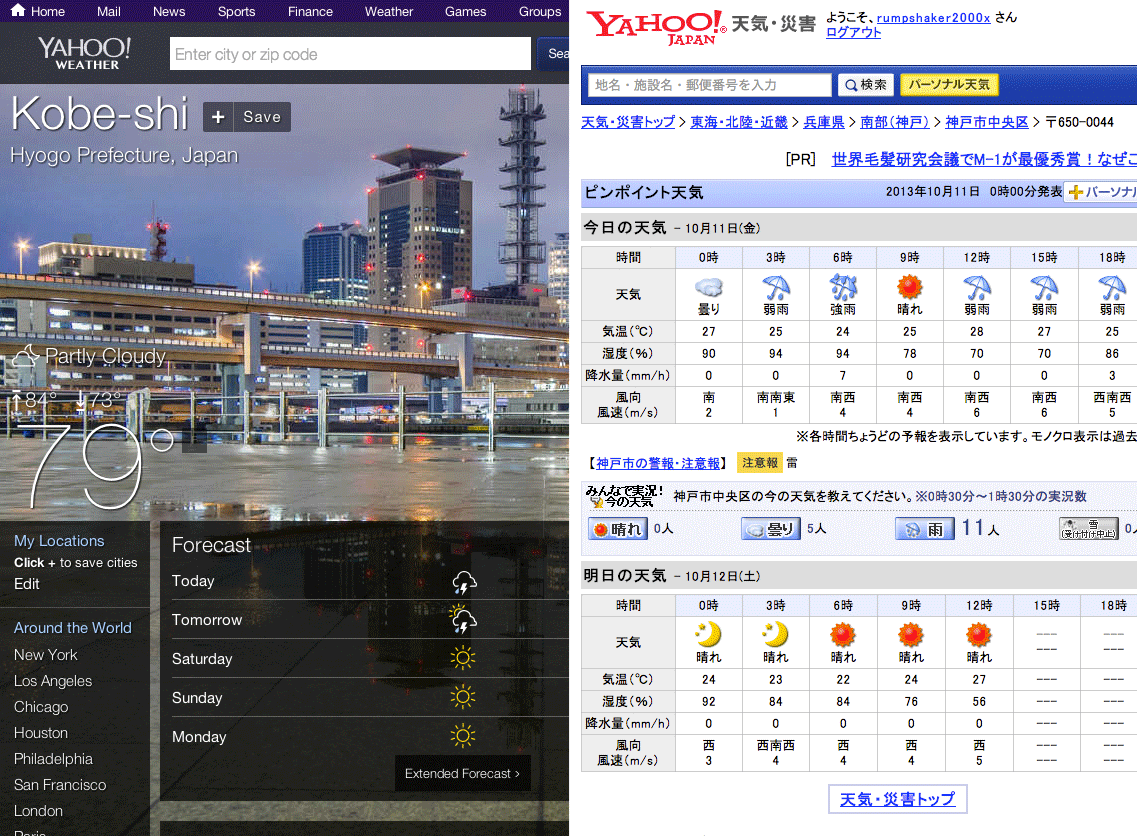Click the plus icon next to Save
This screenshot has width=1137, height=836.
tap(218, 117)
